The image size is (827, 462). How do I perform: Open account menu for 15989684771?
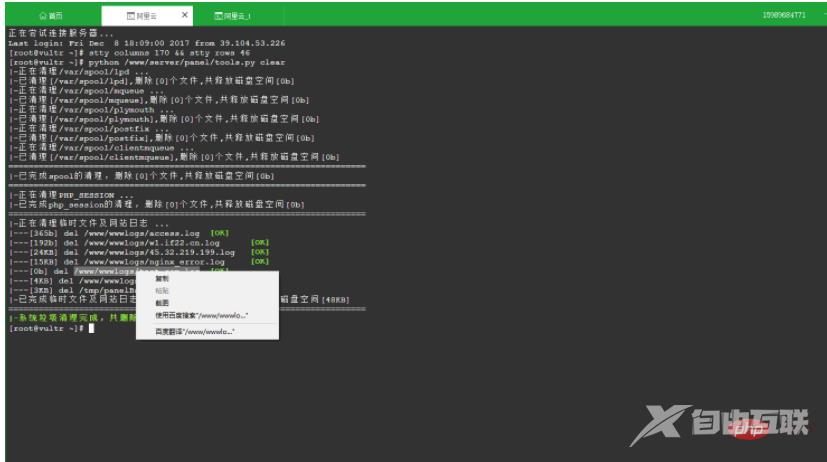click(x=784, y=16)
